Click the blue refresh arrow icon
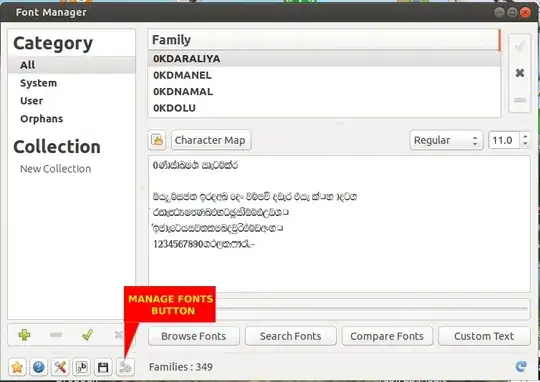The width and height of the screenshot is (540, 382). pos(521,366)
